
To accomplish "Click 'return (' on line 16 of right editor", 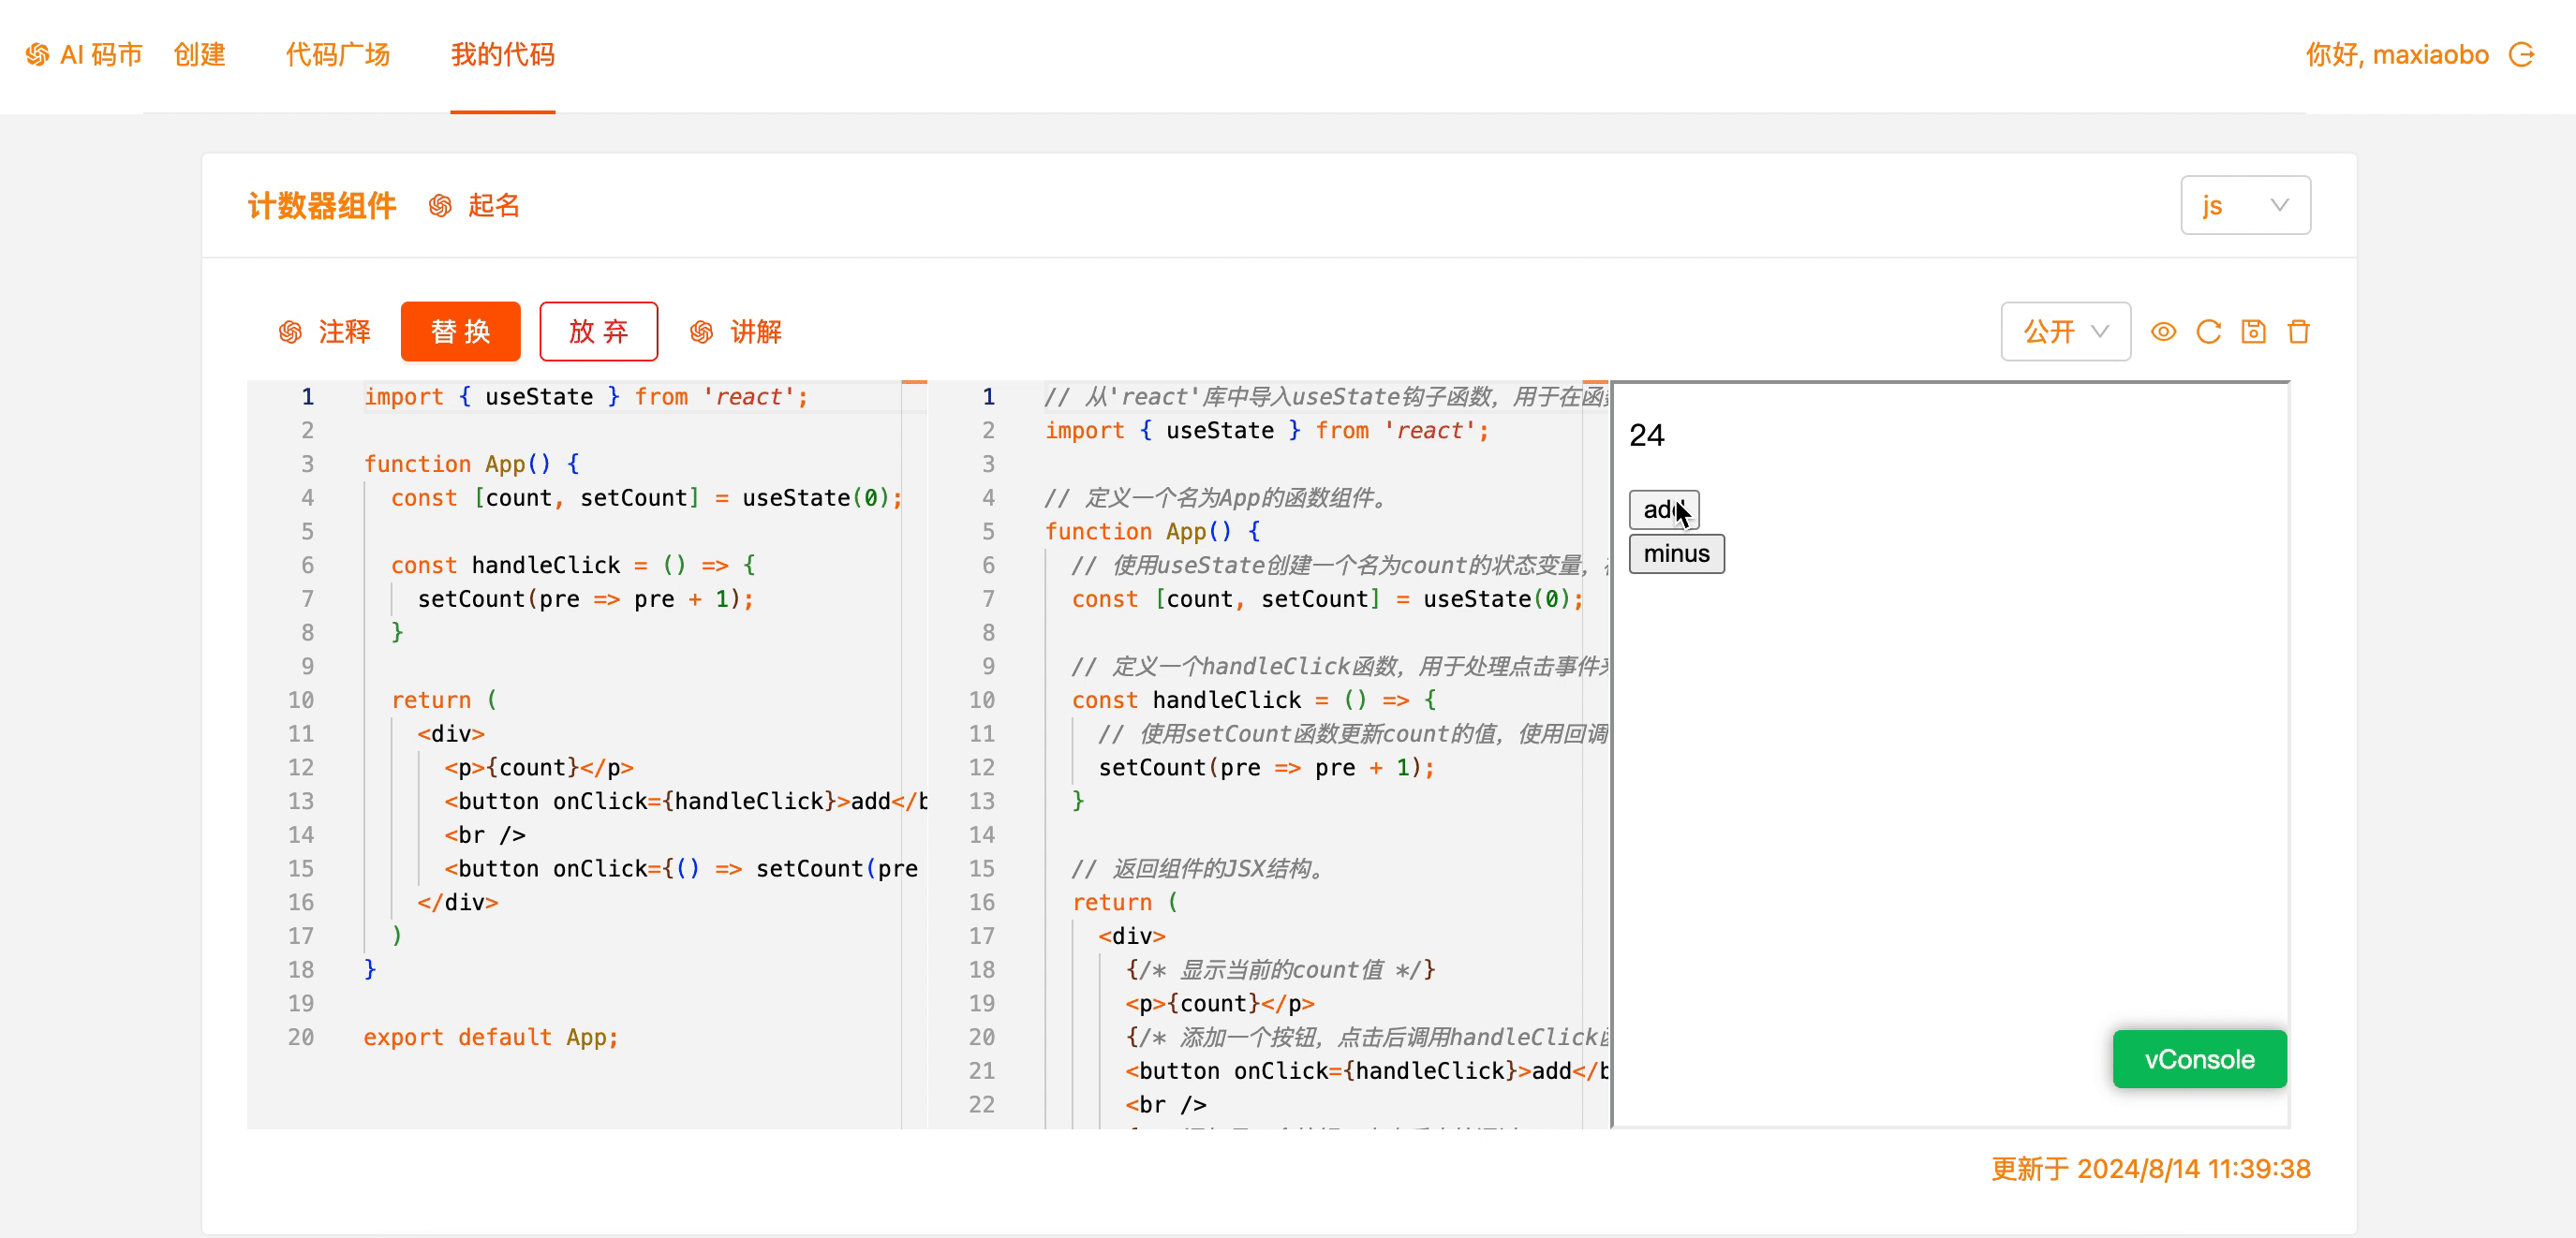I will (1125, 902).
